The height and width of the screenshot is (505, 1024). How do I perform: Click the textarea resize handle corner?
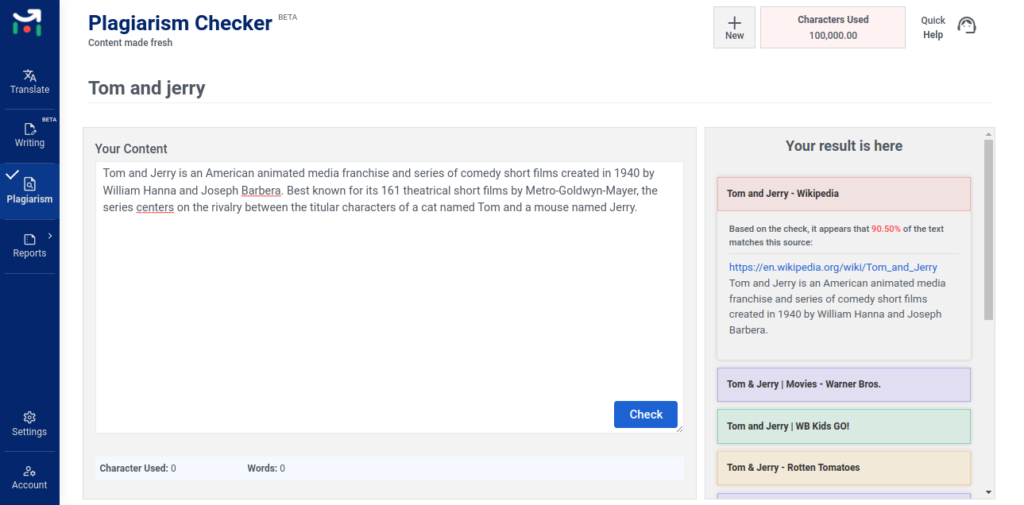tap(679, 428)
